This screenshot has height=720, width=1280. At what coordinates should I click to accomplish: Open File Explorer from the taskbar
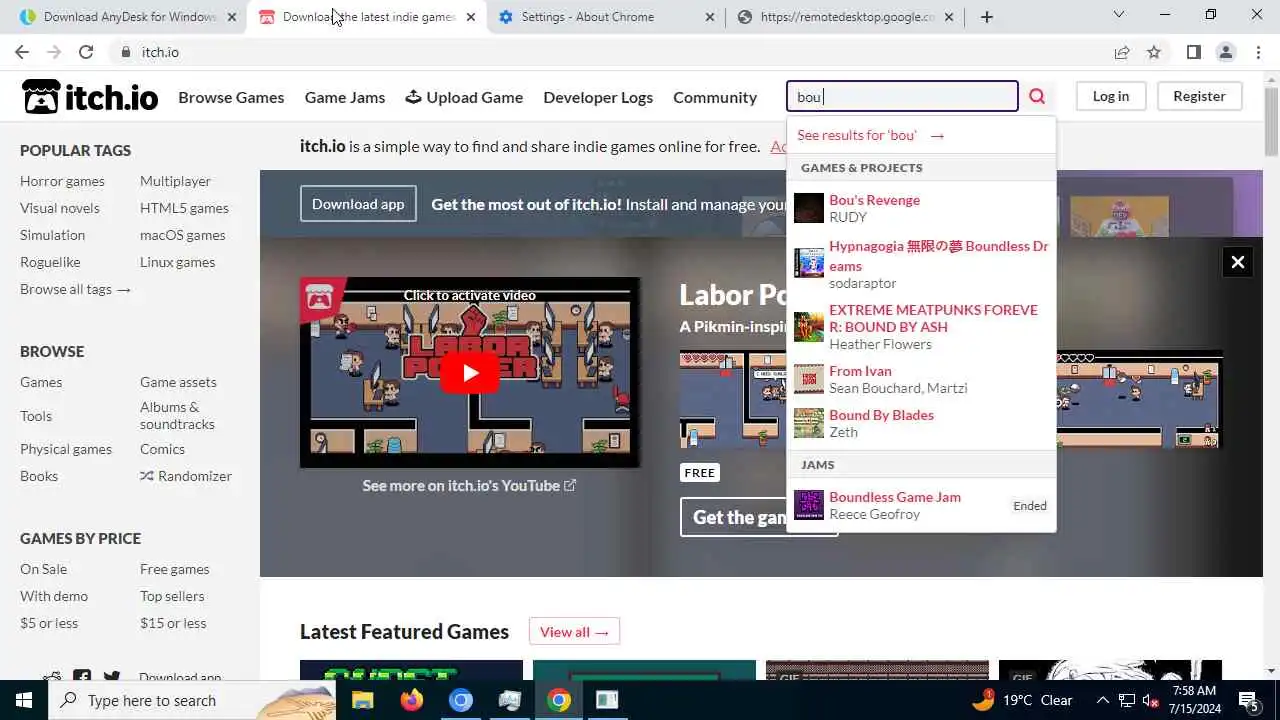click(x=362, y=700)
